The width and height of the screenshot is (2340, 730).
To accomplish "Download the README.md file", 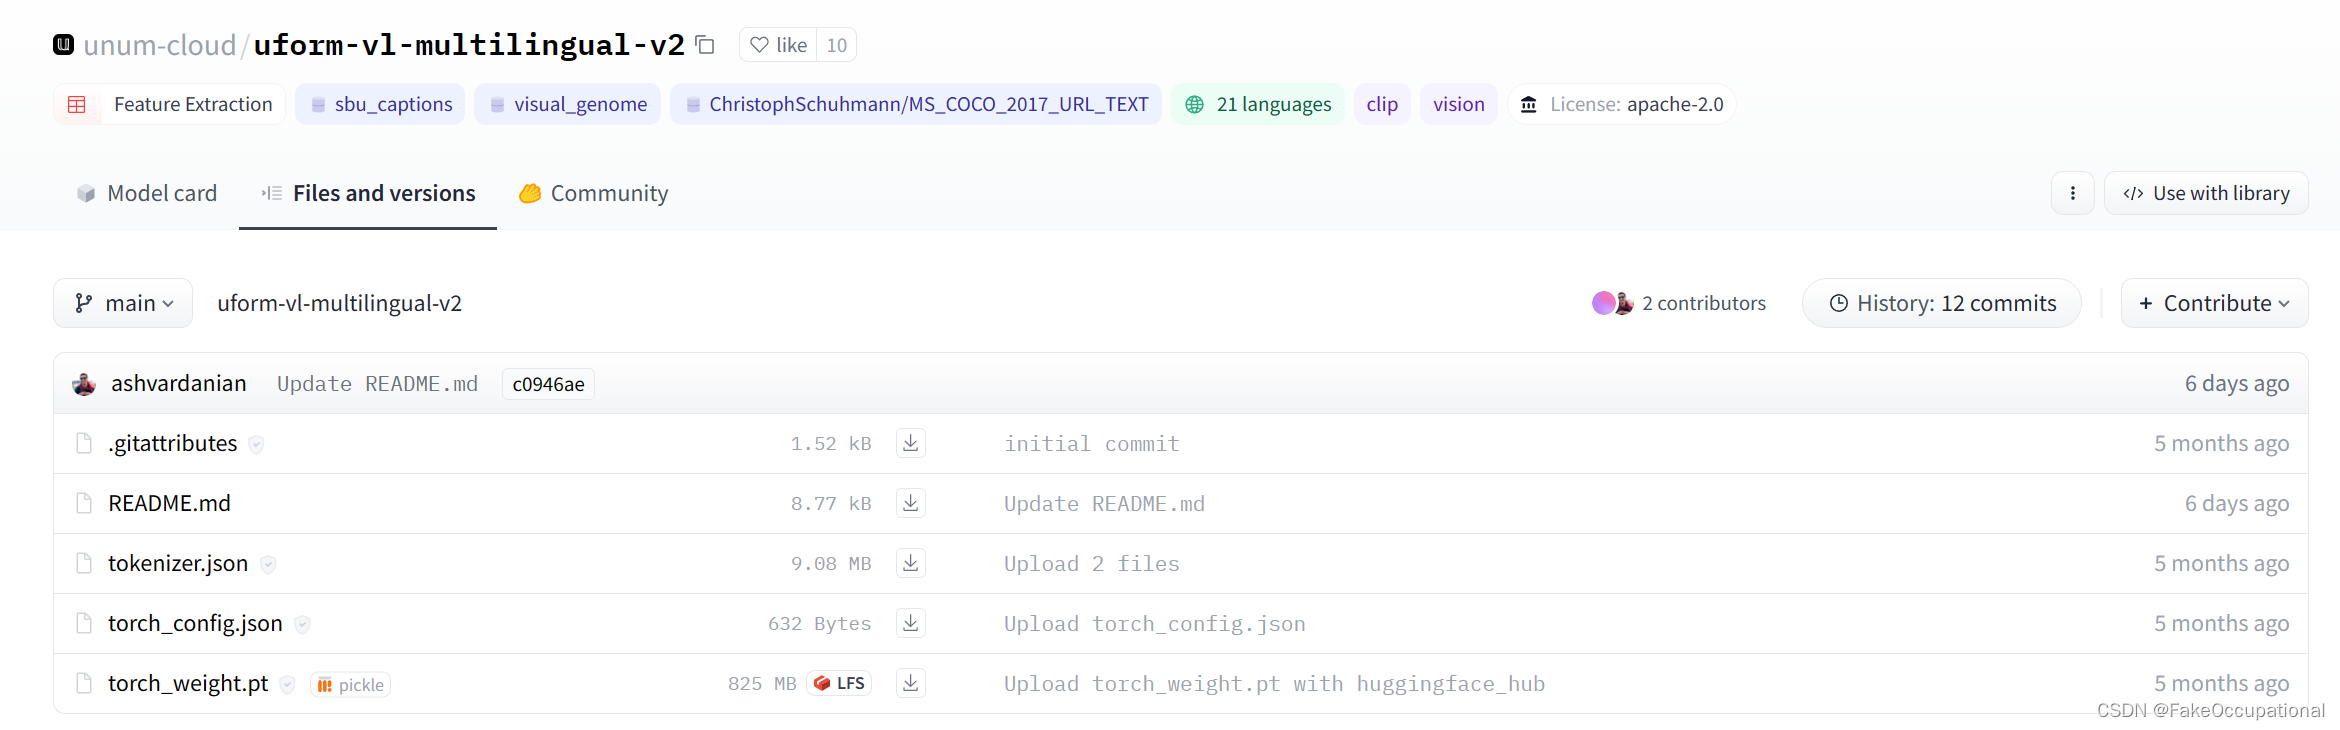I will point(910,503).
